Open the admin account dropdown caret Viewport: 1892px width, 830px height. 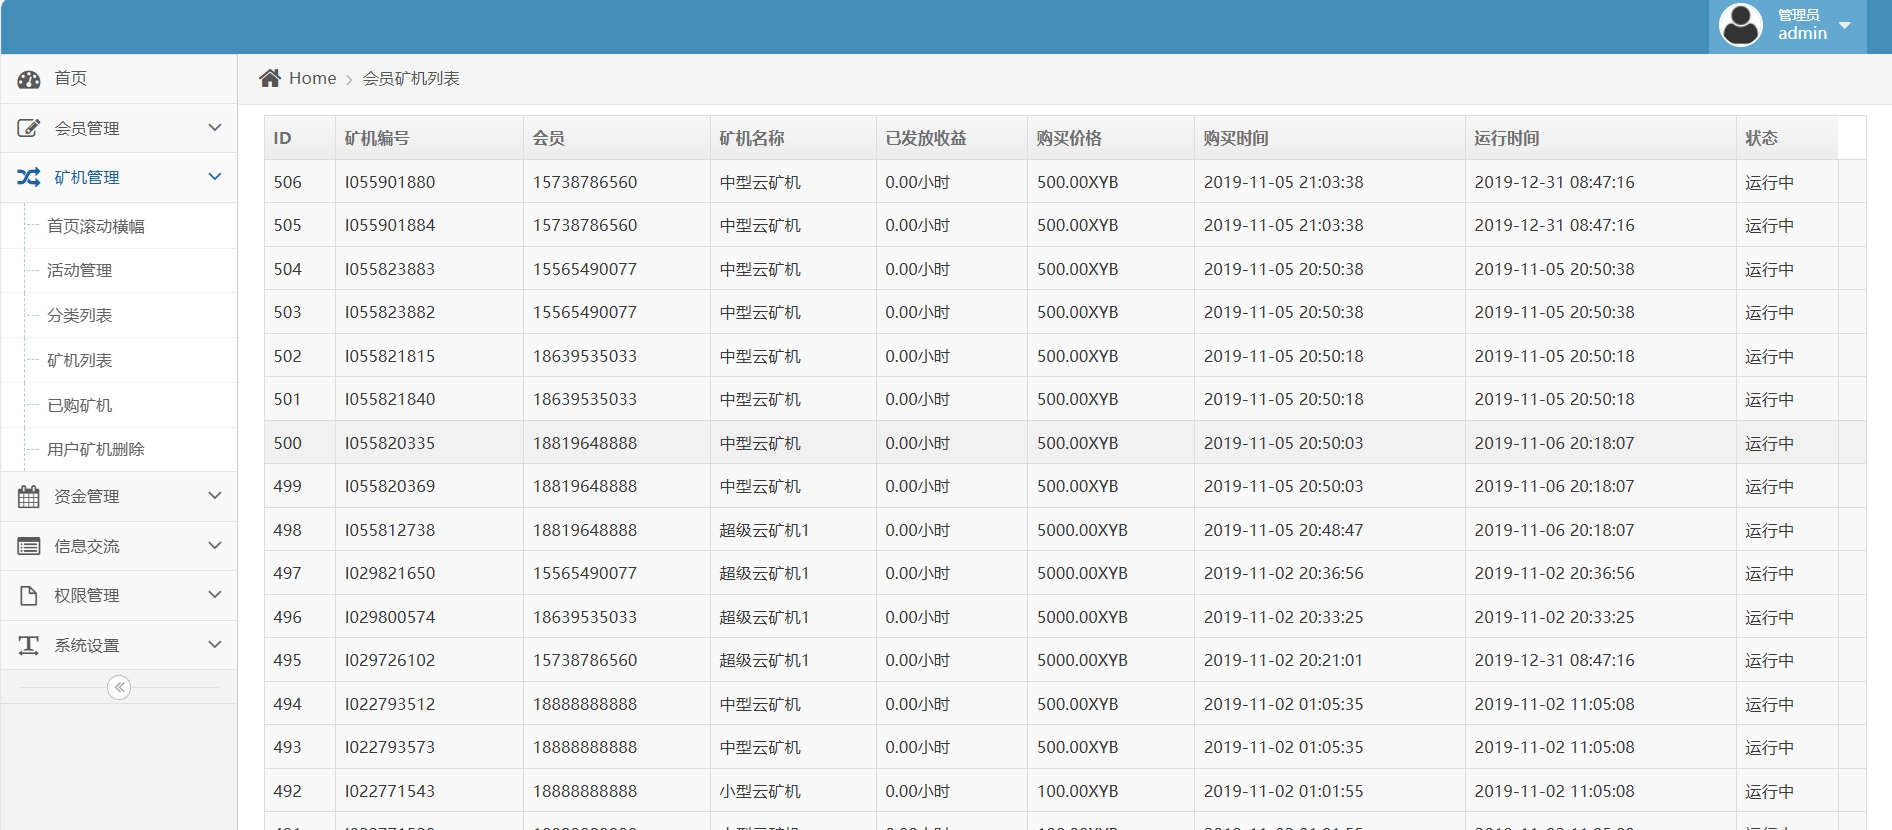click(x=1845, y=25)
